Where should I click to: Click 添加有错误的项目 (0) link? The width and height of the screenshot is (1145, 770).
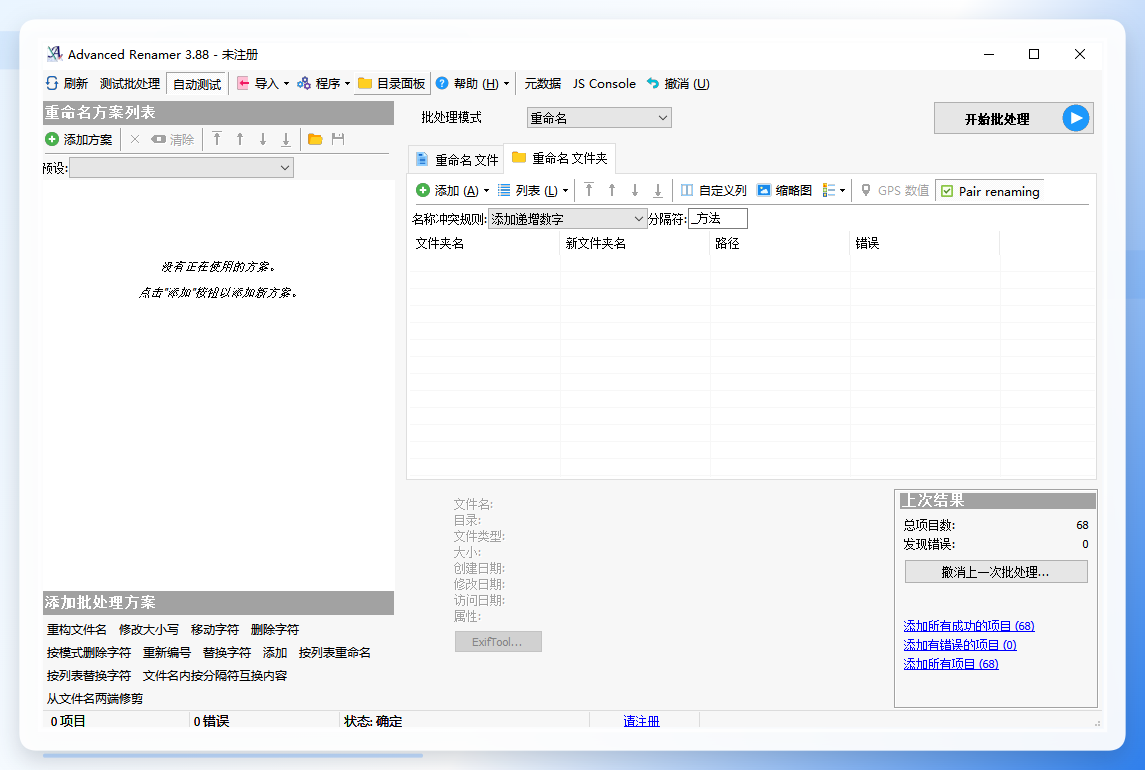tap(960, 645)
